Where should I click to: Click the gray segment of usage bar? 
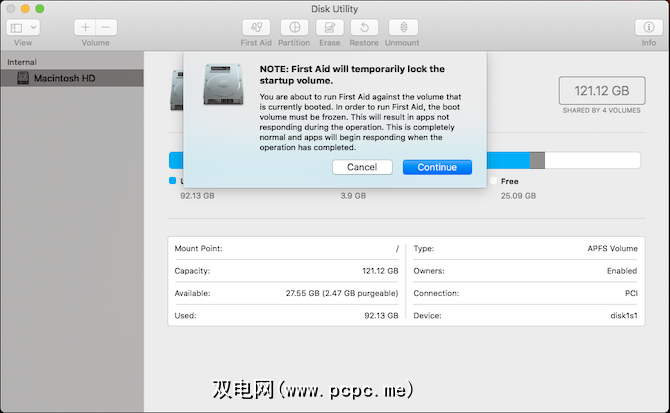coord(537,161)
